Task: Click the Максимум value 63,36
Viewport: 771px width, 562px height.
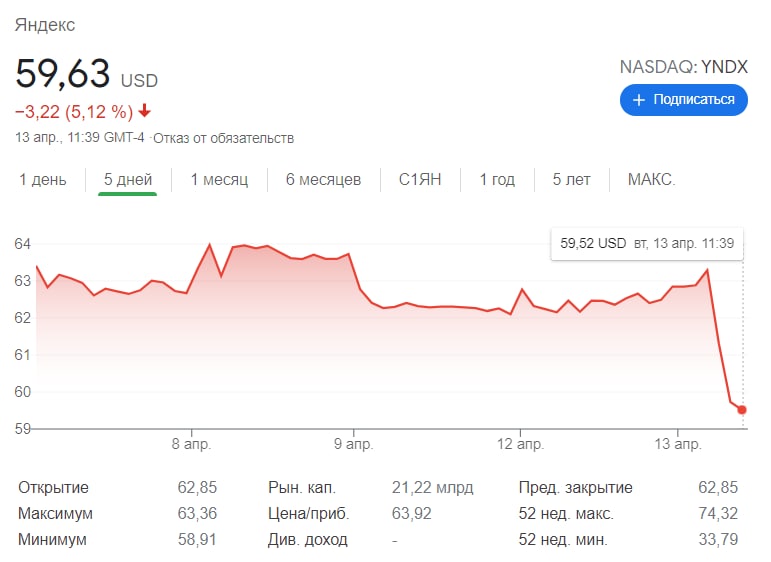Action: point(197,513)
